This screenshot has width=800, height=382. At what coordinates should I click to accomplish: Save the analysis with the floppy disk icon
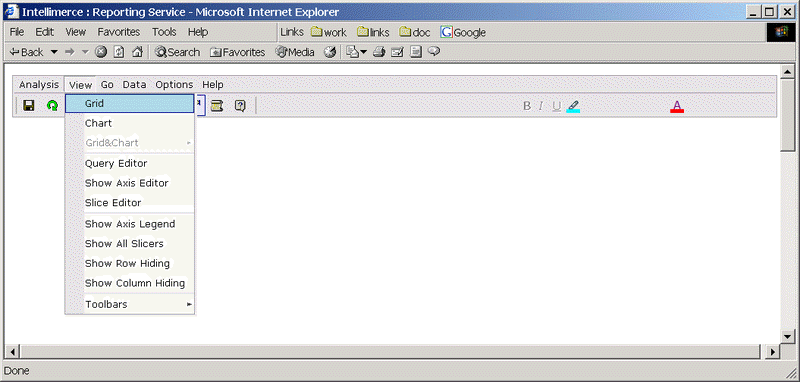pos(29,106)
